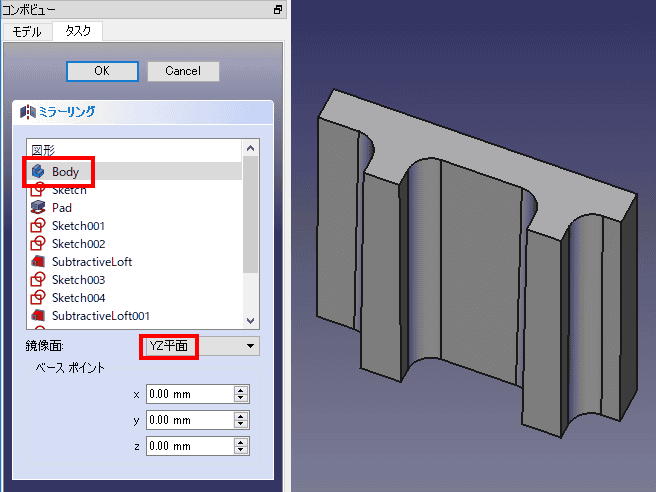Viewport: 656px width, 492px height.
Task: Open the mirror plane YZ平面 dropdown
Action: pos(200,346)
